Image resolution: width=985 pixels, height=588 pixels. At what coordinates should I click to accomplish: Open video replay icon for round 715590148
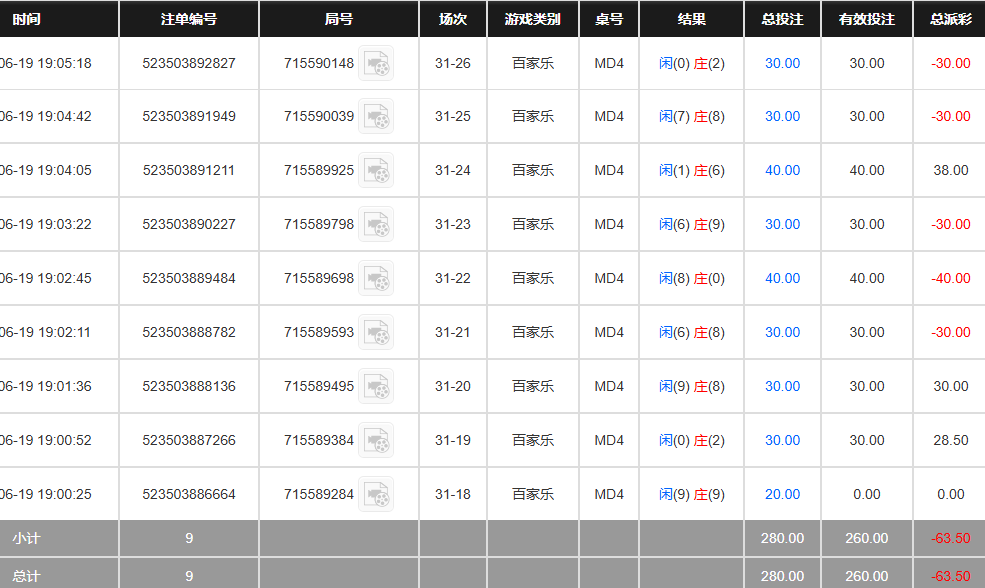(x=376, y=63)
